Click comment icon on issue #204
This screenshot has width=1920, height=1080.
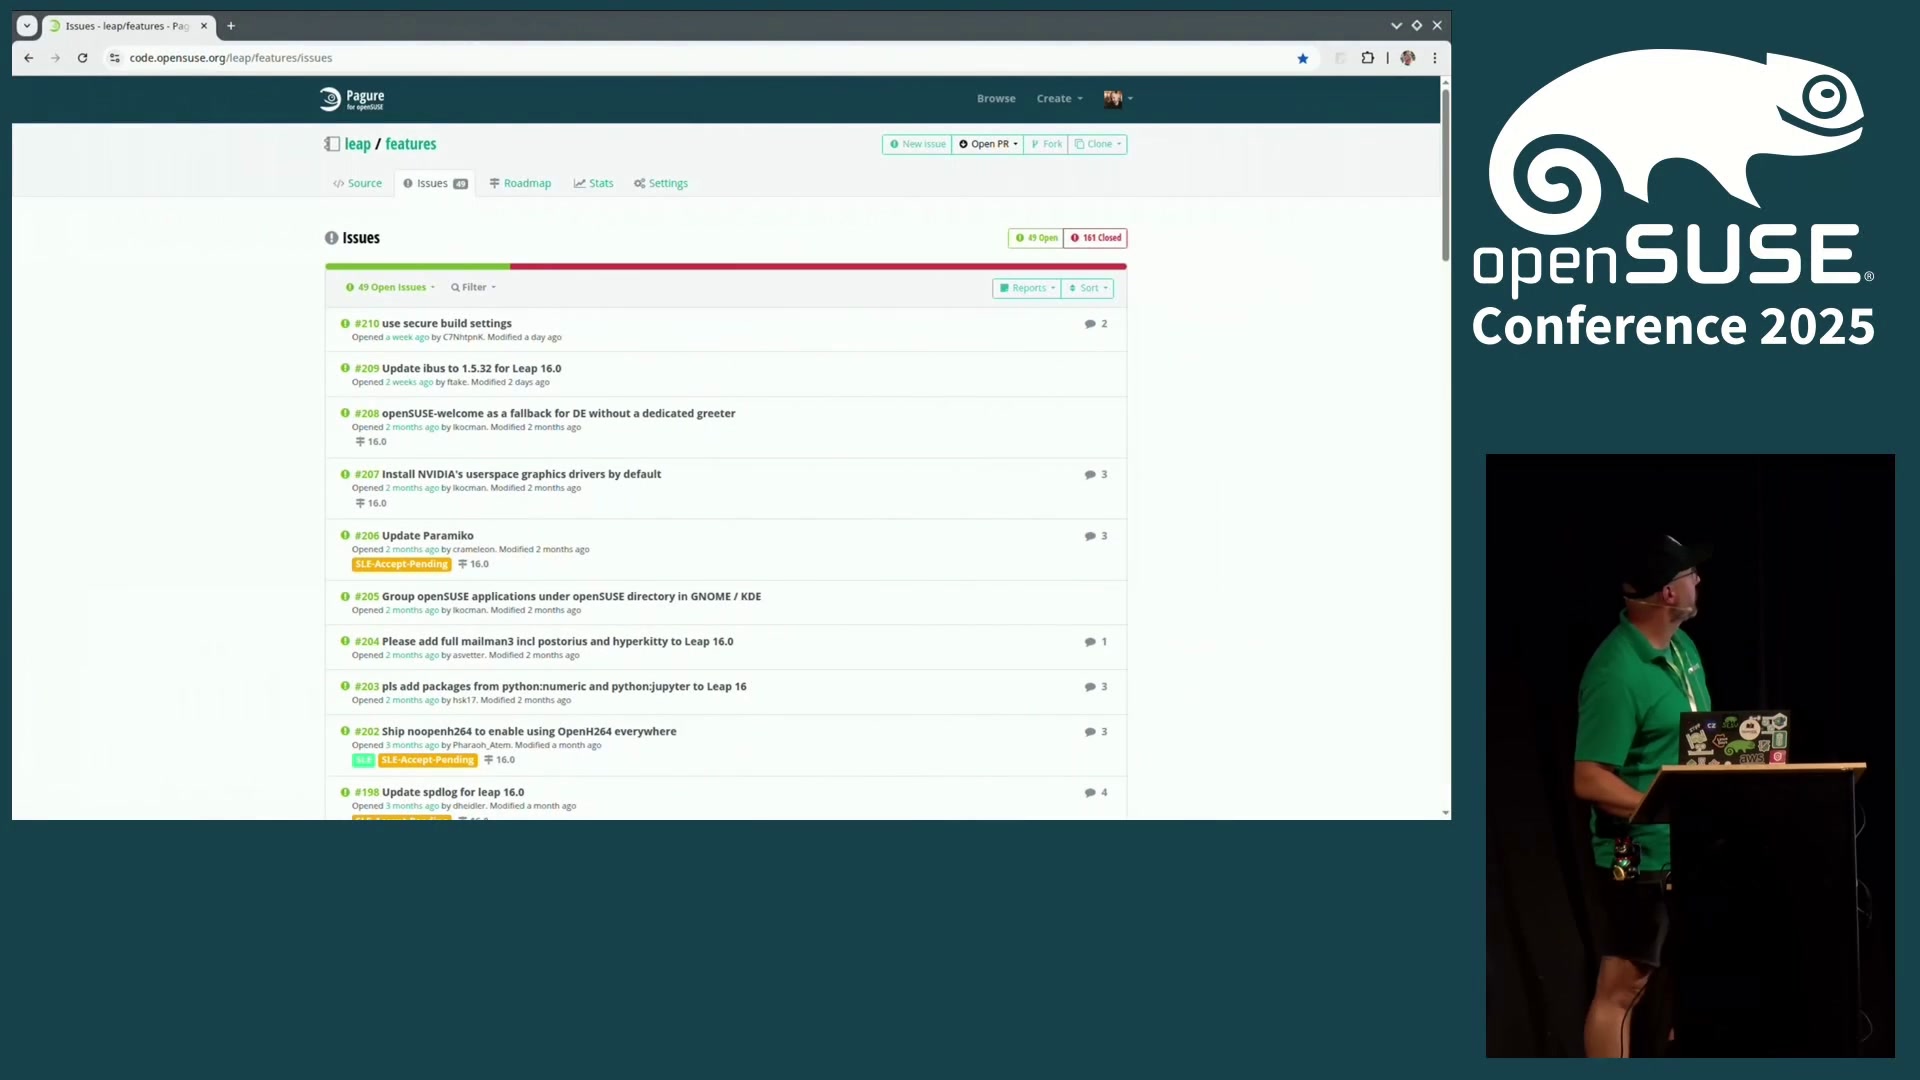pyautogui.click(x=1090, y=642)
